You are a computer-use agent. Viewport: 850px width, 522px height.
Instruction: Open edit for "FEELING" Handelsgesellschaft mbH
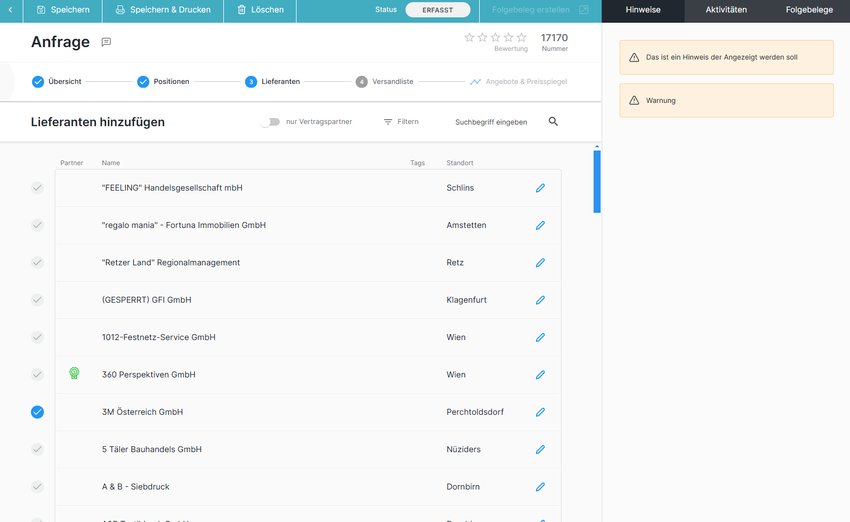tap(540, 188)
